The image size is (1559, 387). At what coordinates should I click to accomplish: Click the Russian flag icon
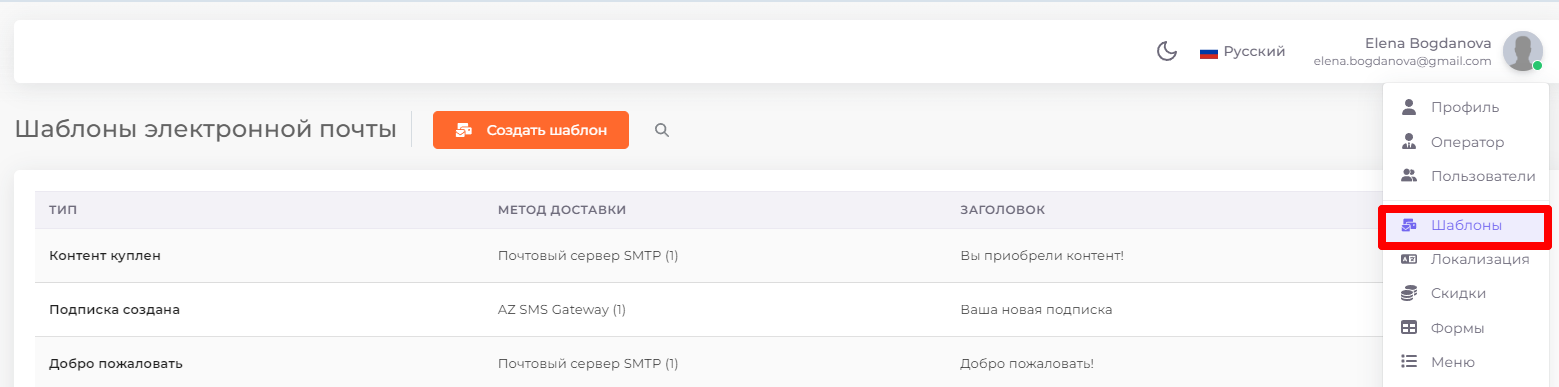coord(1208,52)
